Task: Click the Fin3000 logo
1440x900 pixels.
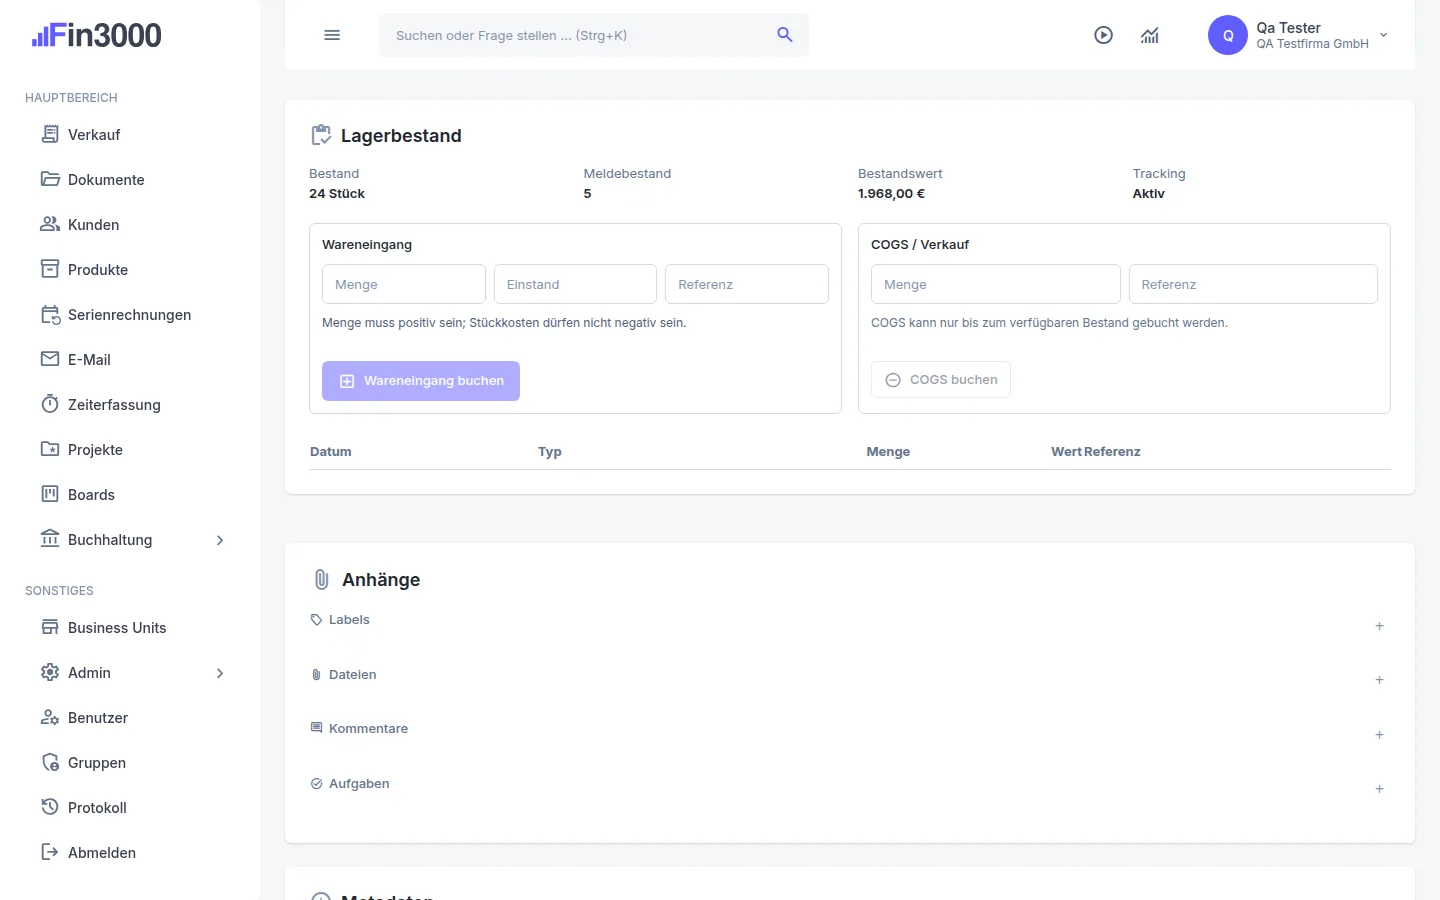Action: coord(97,35)
